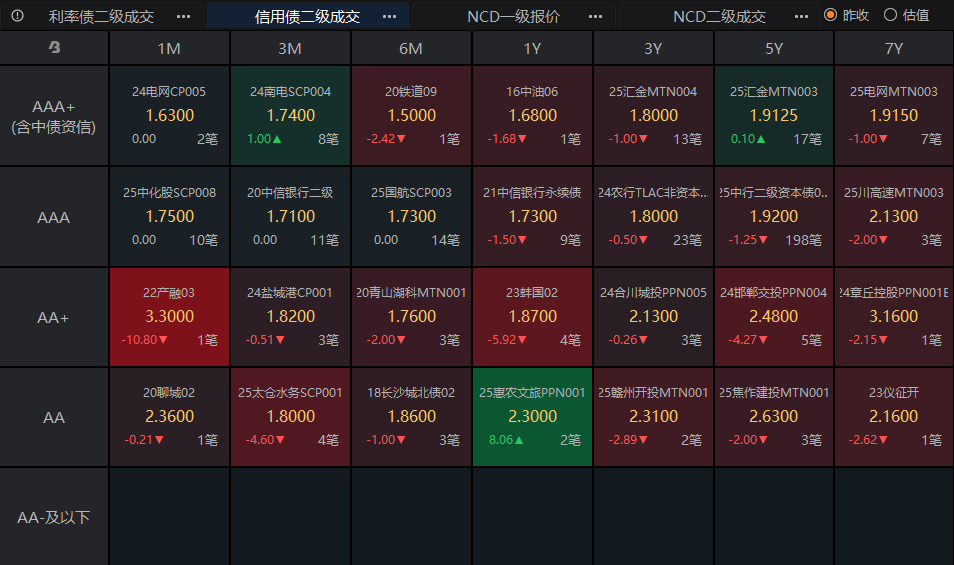The image size is (954, 565).
Task: Open the 23仪征开 bond cell
Action: tap(894, 417)
